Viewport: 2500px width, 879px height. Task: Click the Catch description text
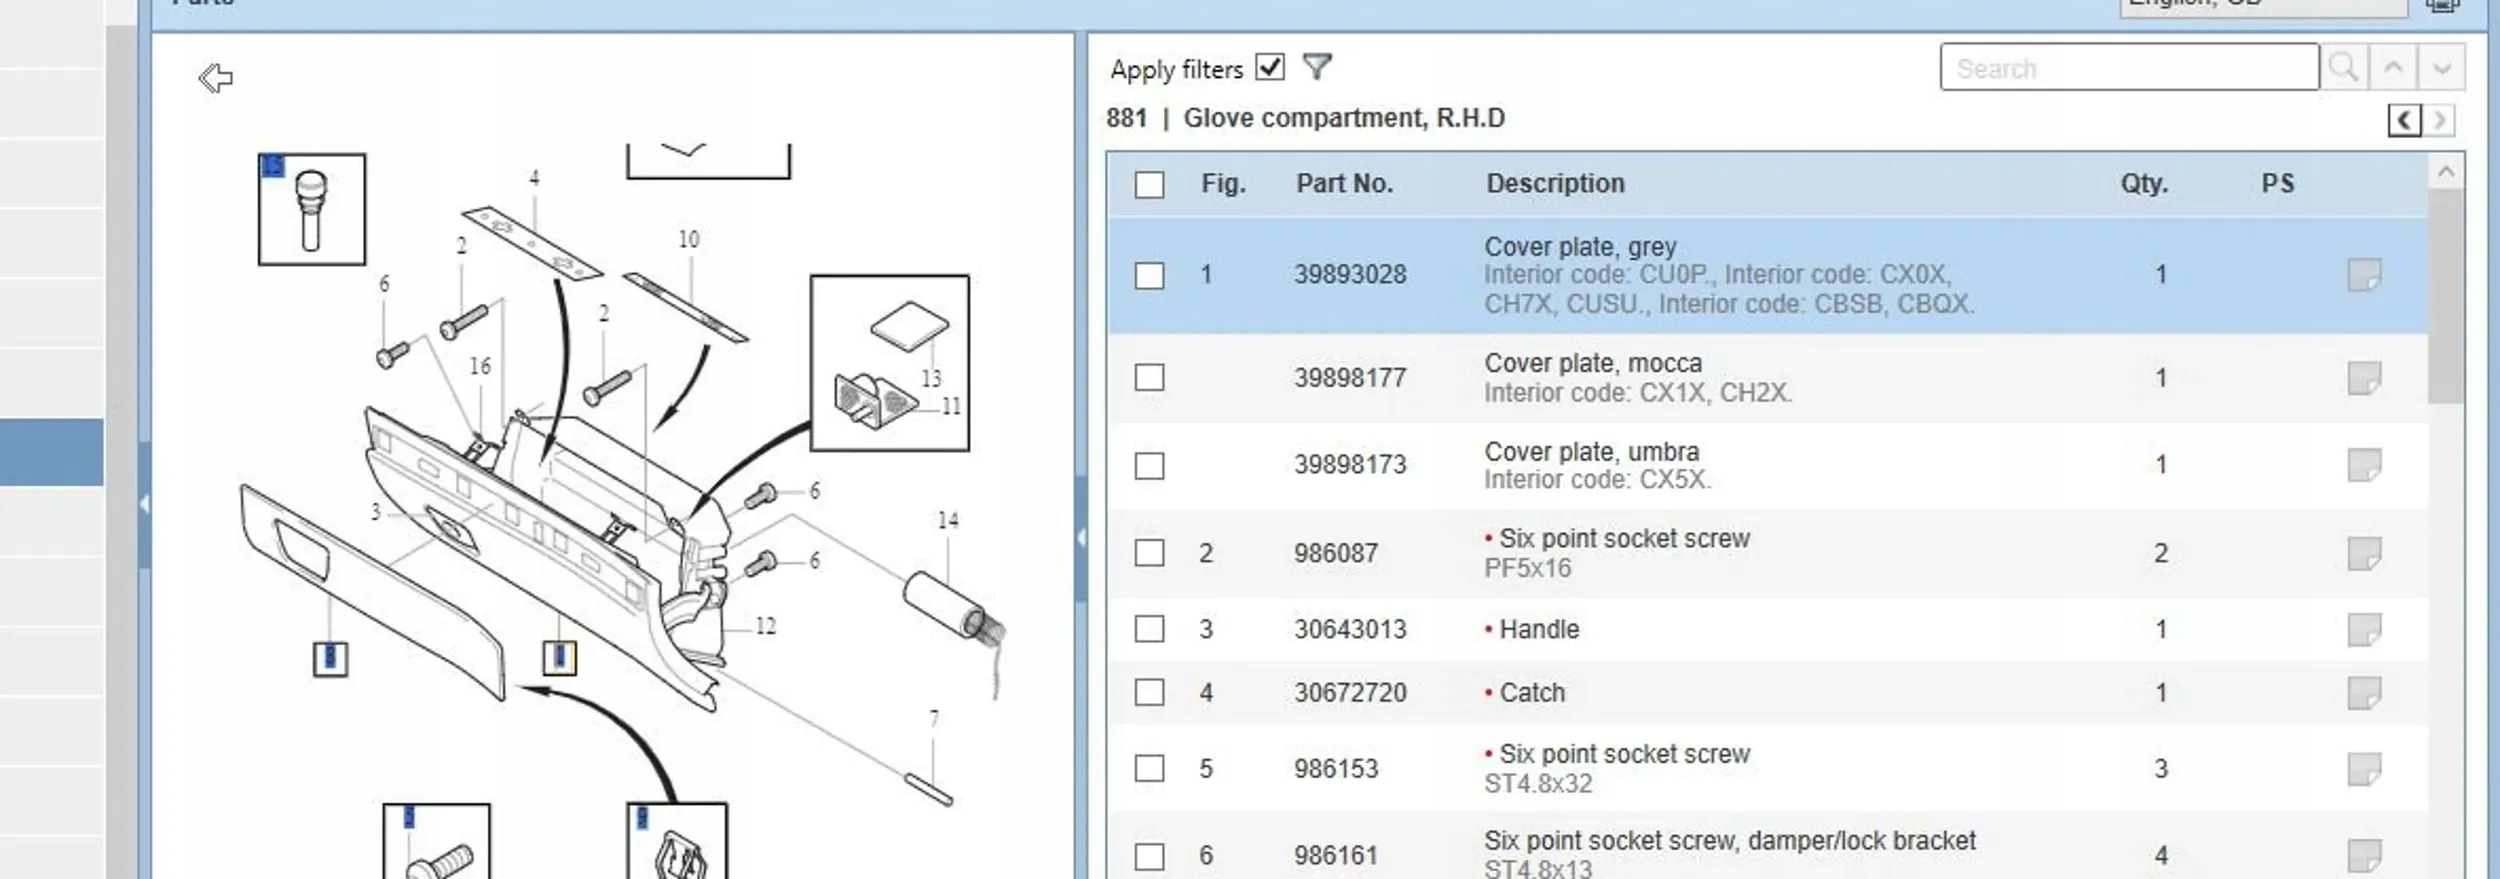coord(1532,693)
